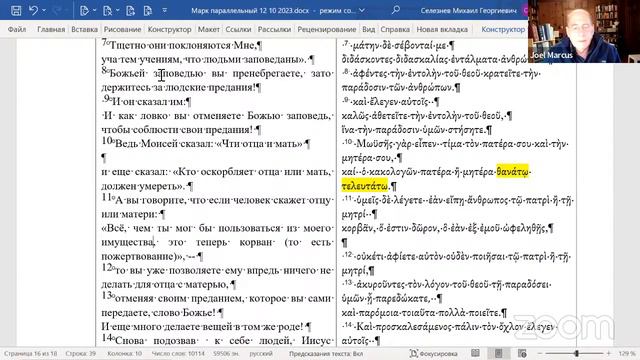The image size is (640, 360).
Task: Switch to the Вставка ribbon tab
Action: click(84, 29)
